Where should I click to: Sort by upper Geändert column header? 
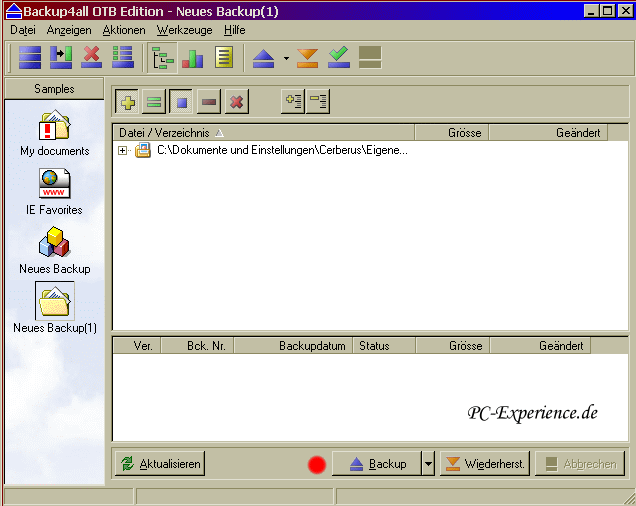pyautogui.click(x=548, y=133)
